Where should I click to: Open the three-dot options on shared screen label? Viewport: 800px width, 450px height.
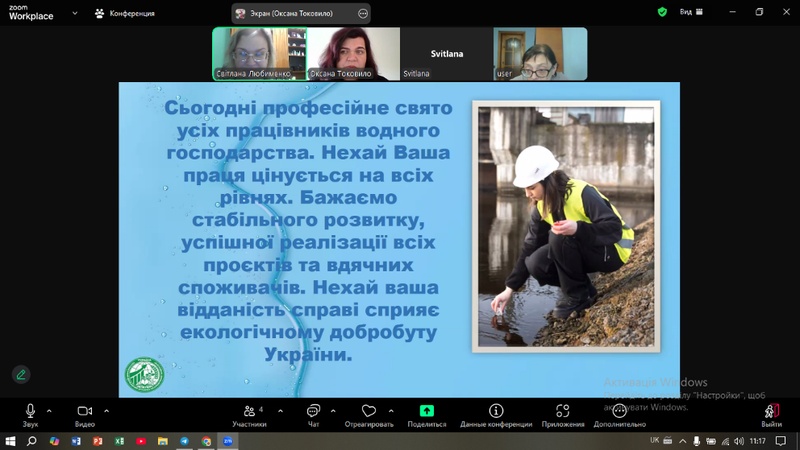tap(363, 14)
